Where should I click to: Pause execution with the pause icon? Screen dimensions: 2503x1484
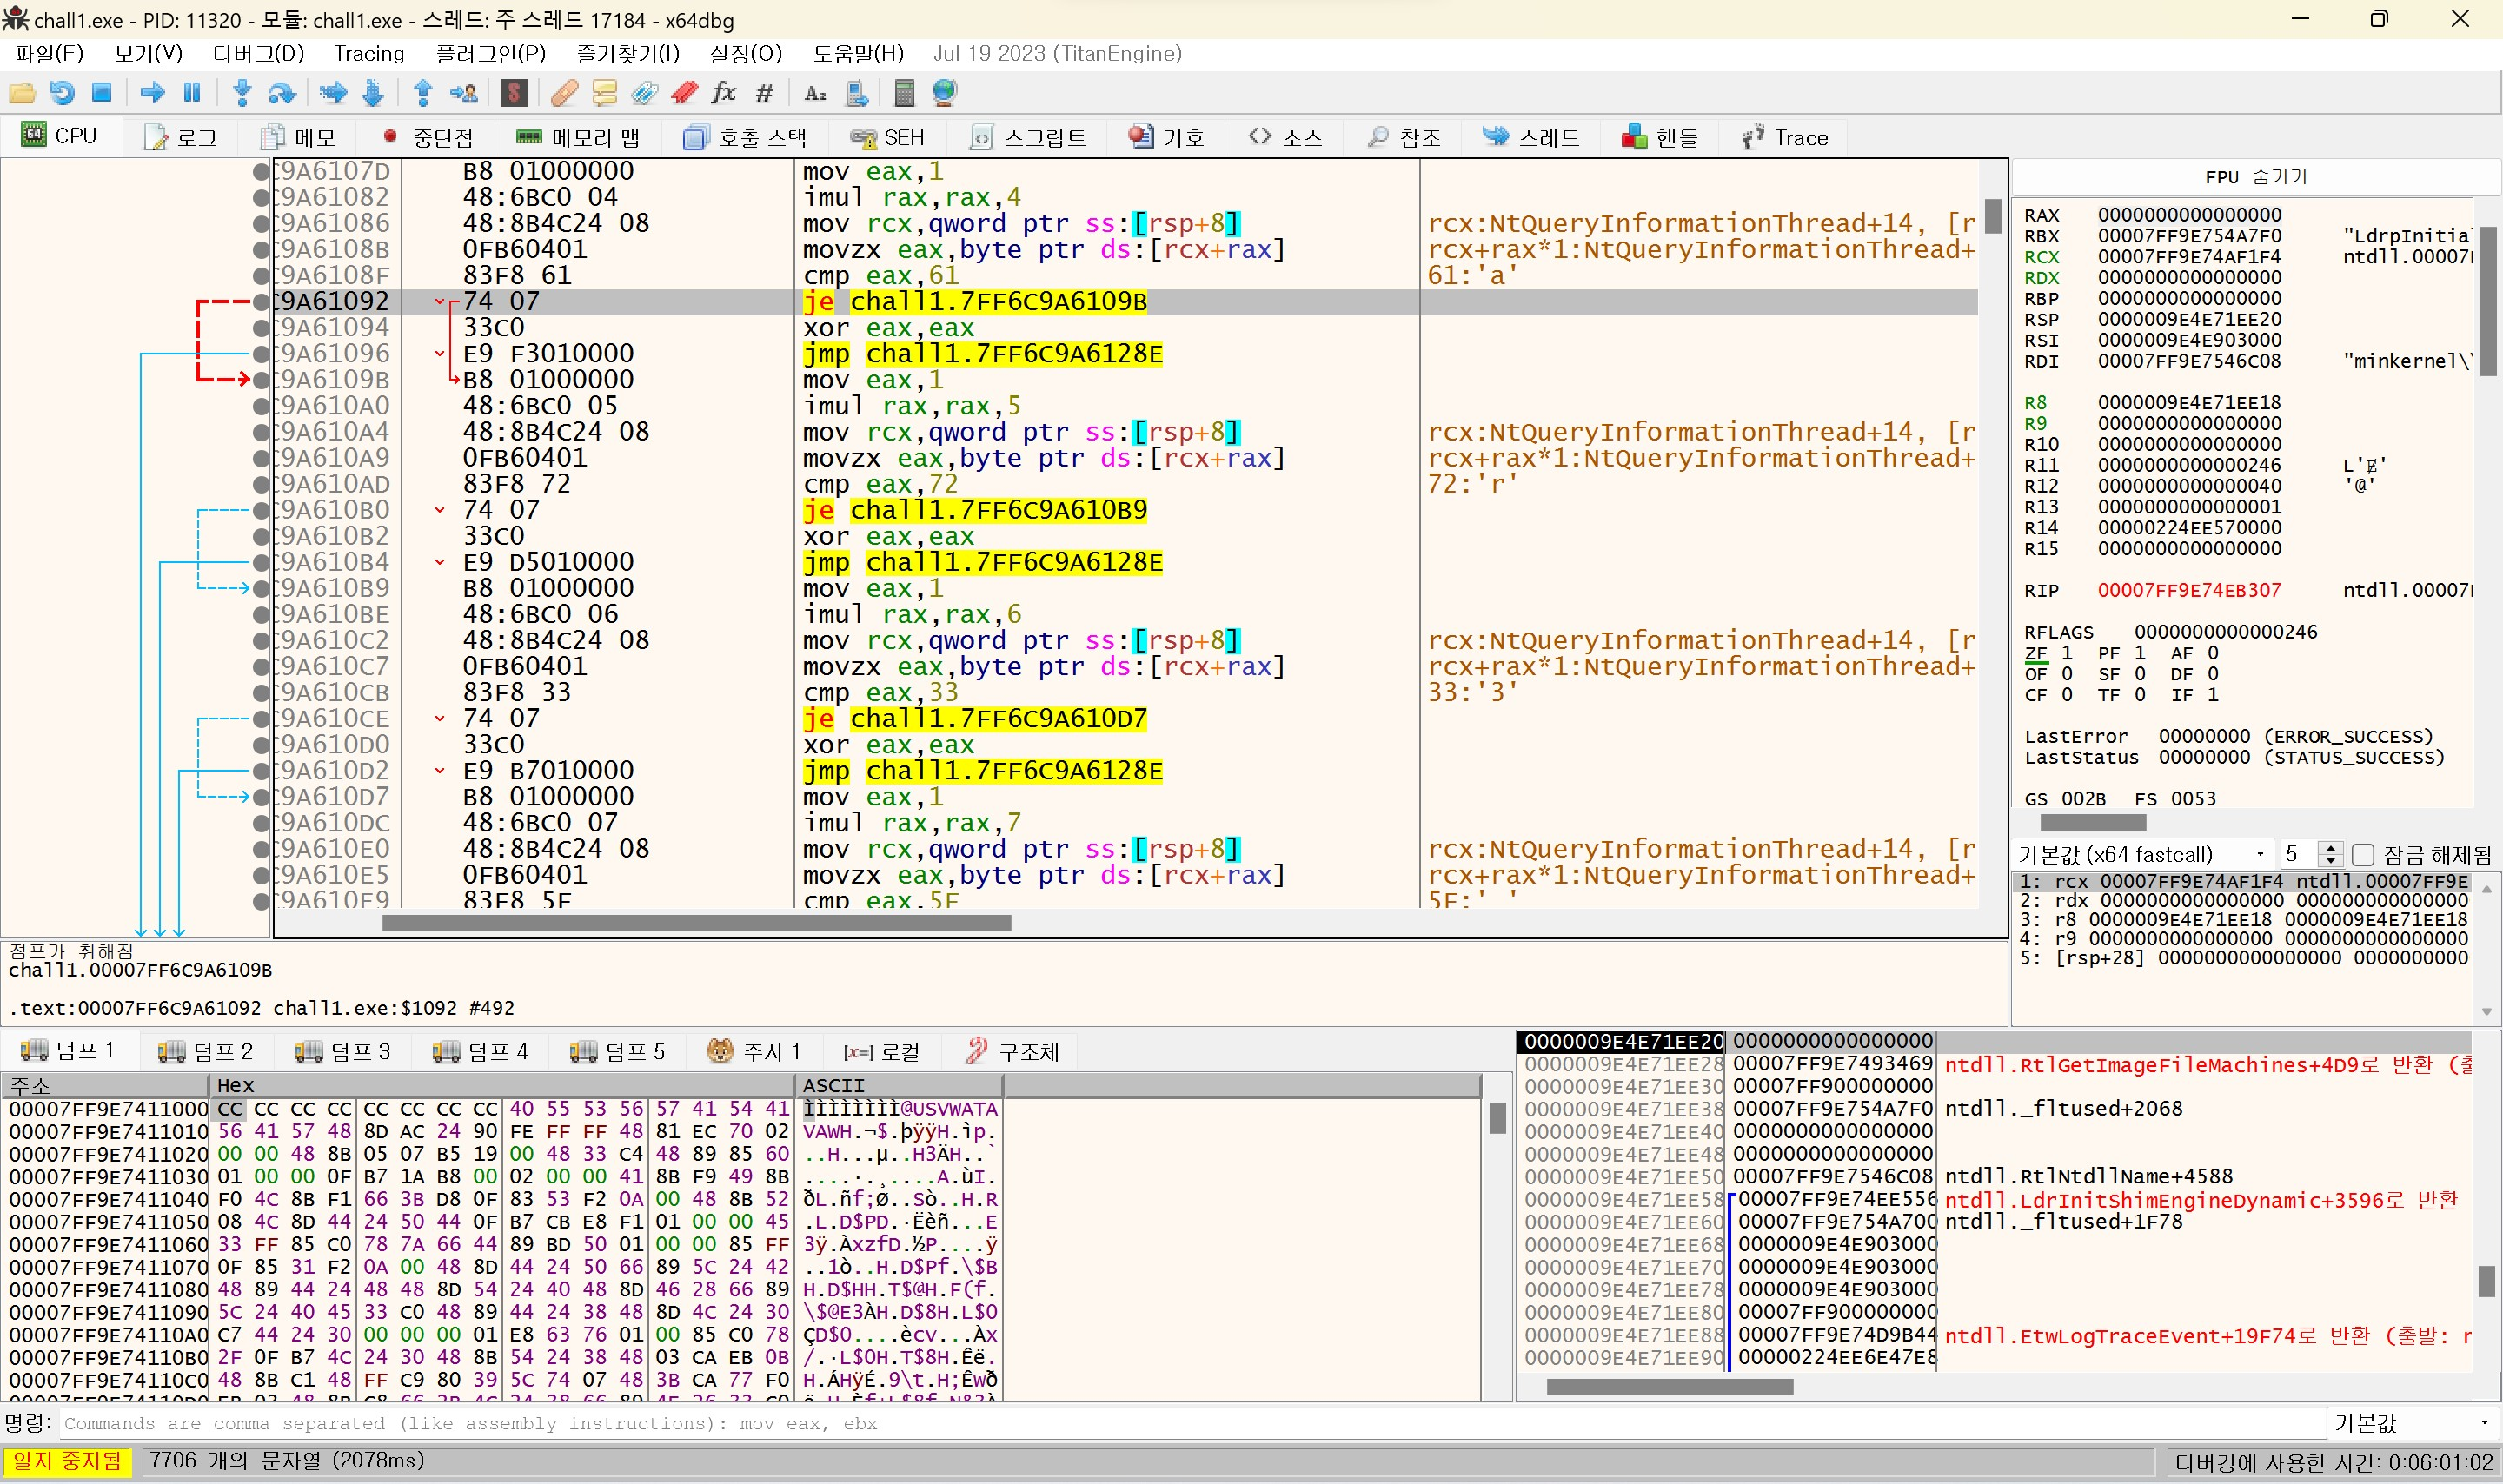[192, 93]
